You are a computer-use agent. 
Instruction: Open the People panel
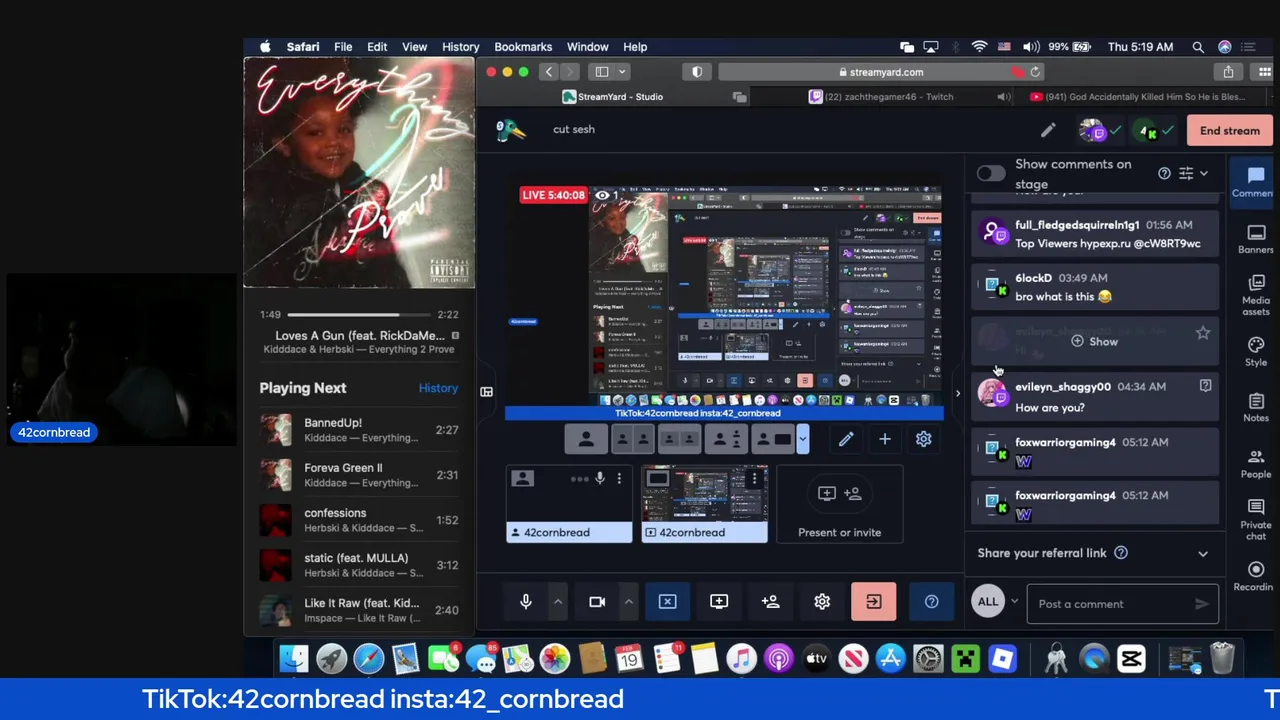click(1256, 464)
